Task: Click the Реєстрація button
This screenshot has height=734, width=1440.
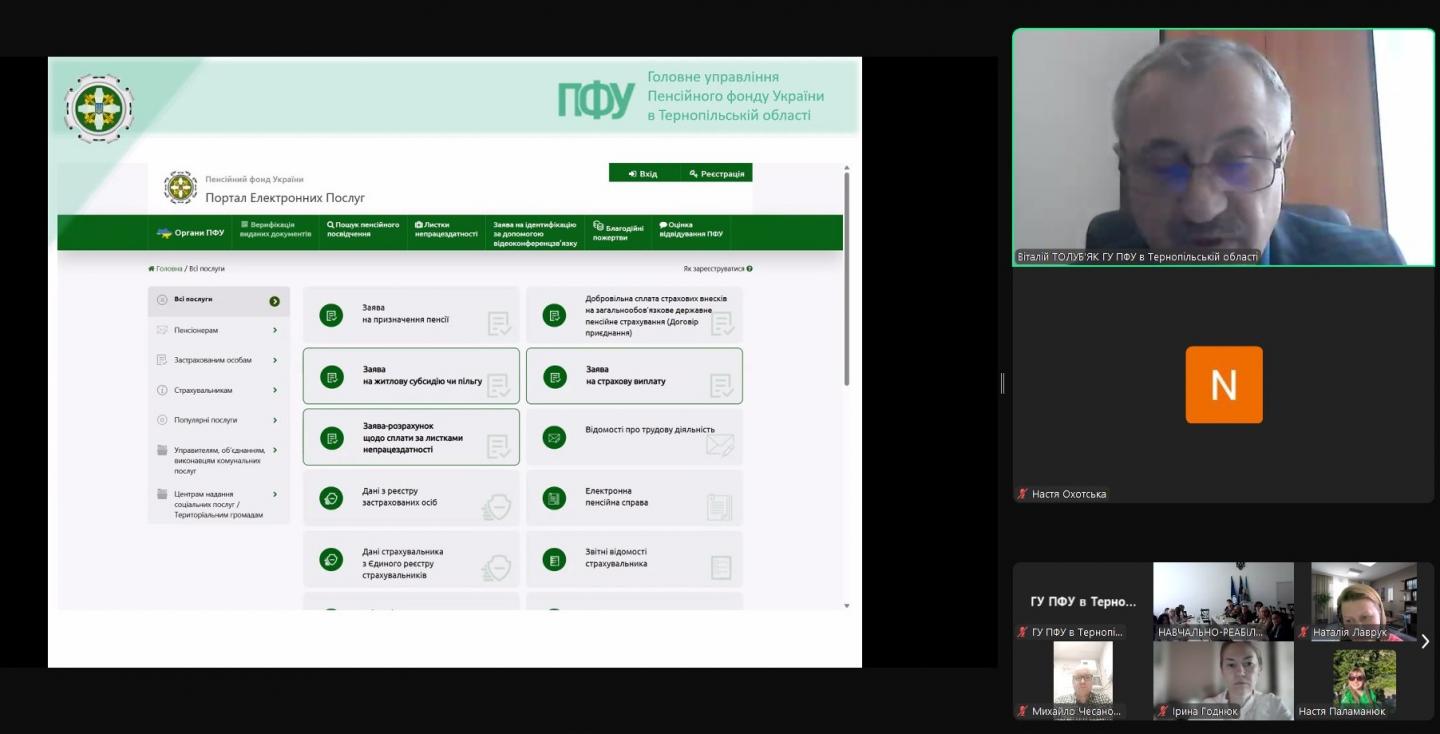Action: pos(717,173)
